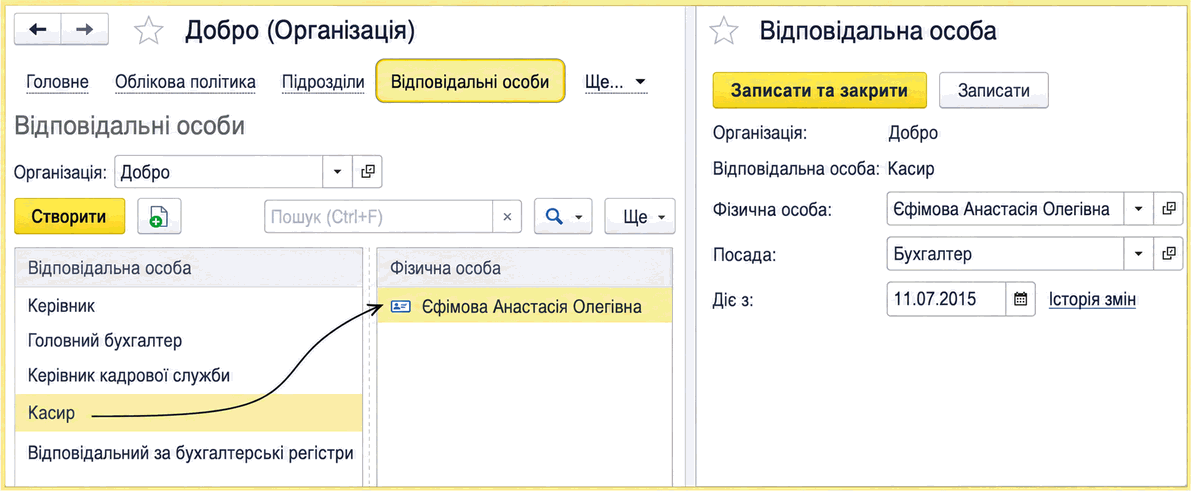Click the Організація input with Добро
This screenshot has width=1191, height=492.
click(x=220, y=172)
